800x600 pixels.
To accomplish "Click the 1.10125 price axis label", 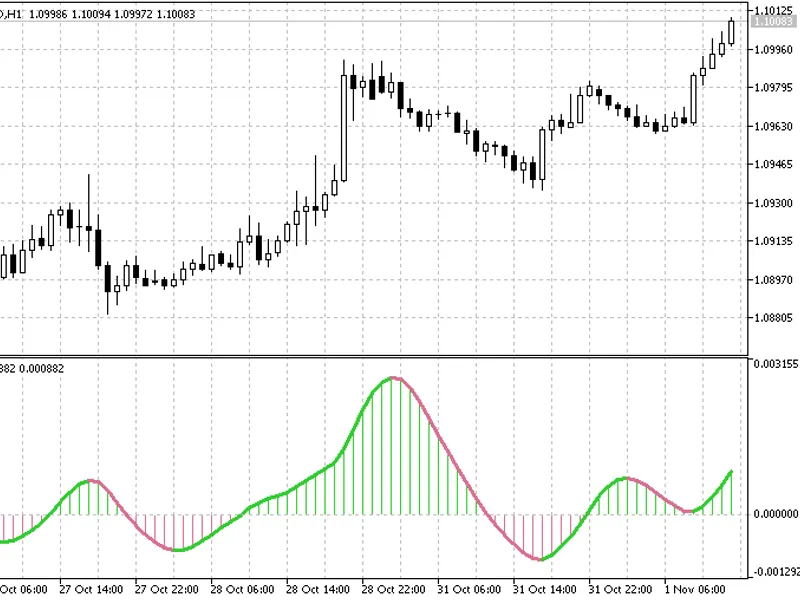I will (x=773, y=10).
